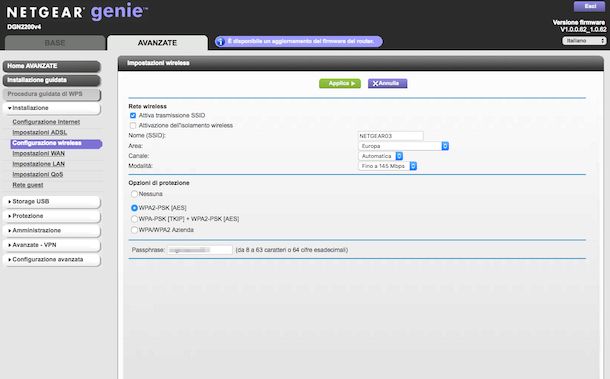The image size is (610, 379).
Task: Click the Rete wireless heading
Action: pyautogui.click(x=147, y=106)
